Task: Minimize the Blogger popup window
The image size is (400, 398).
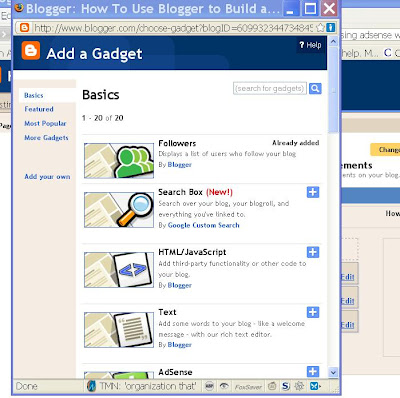Action: tap(291, 8)
